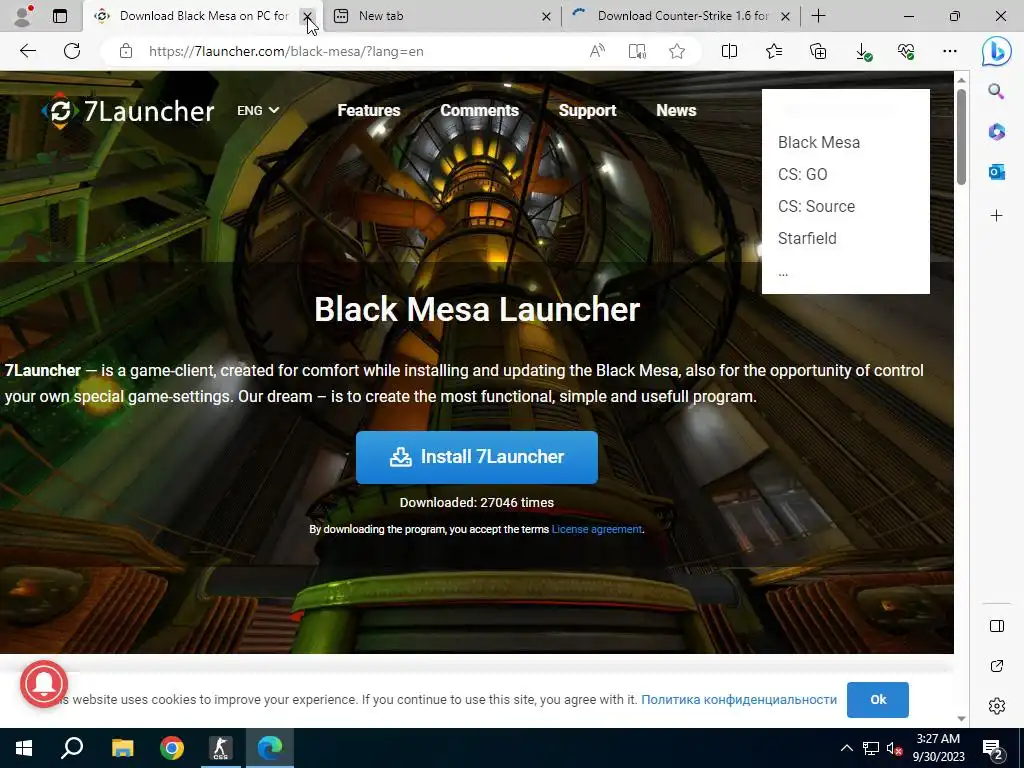Image resolution: width=1024 pixels, height=768 pixels.
Task: Open sidebar settings gear icon
Action: pos(997,706)
